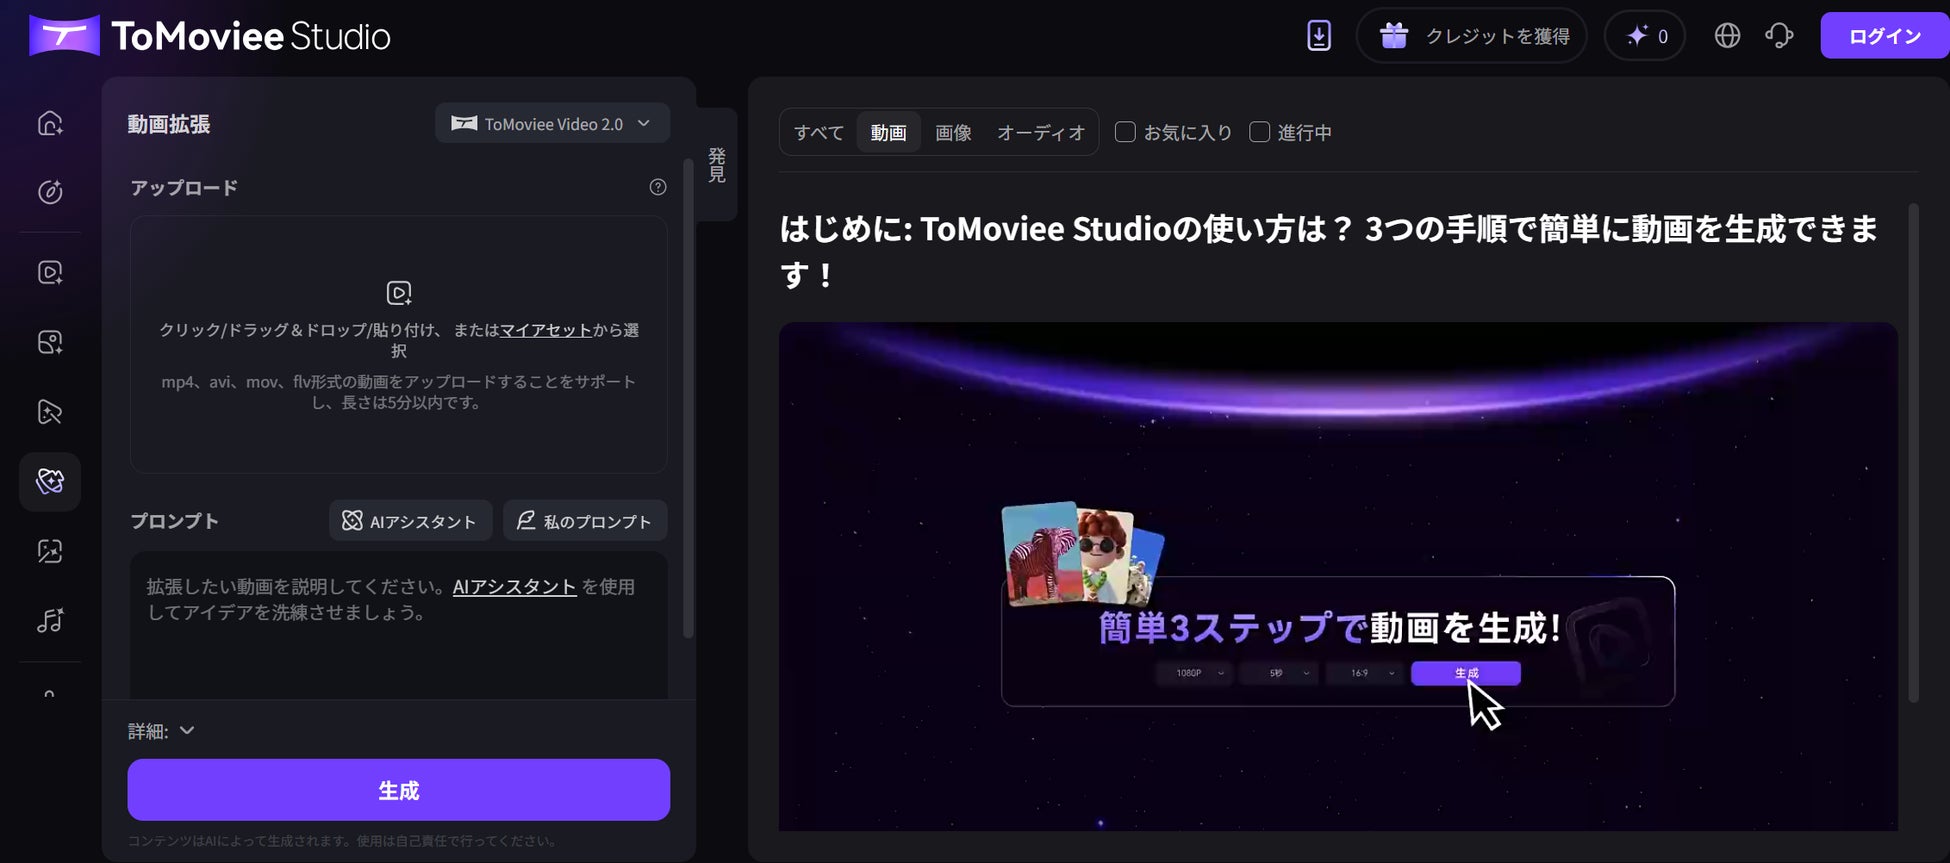Click the コンテンツはAIによって生成されます disclaimer text
The image size is (1950, 863).
pyautogui.click(x=342, y=841)
